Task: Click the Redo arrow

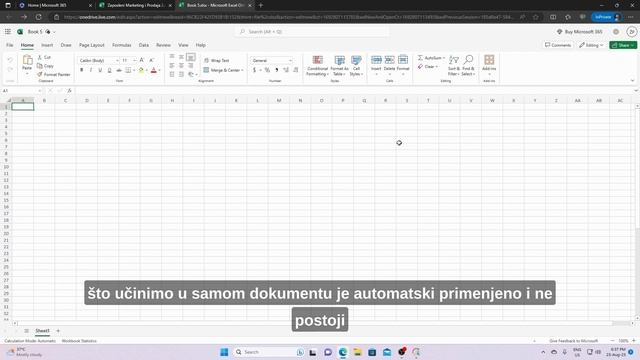Action: [10, 69]
